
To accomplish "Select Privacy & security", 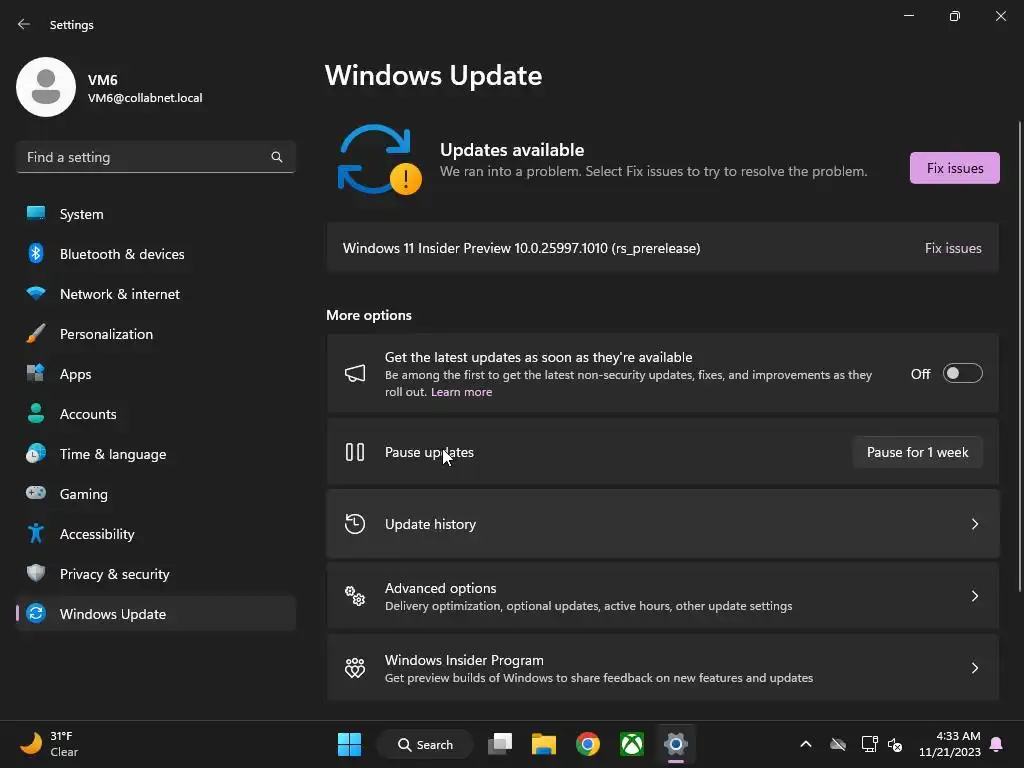I will pos(155,573).
